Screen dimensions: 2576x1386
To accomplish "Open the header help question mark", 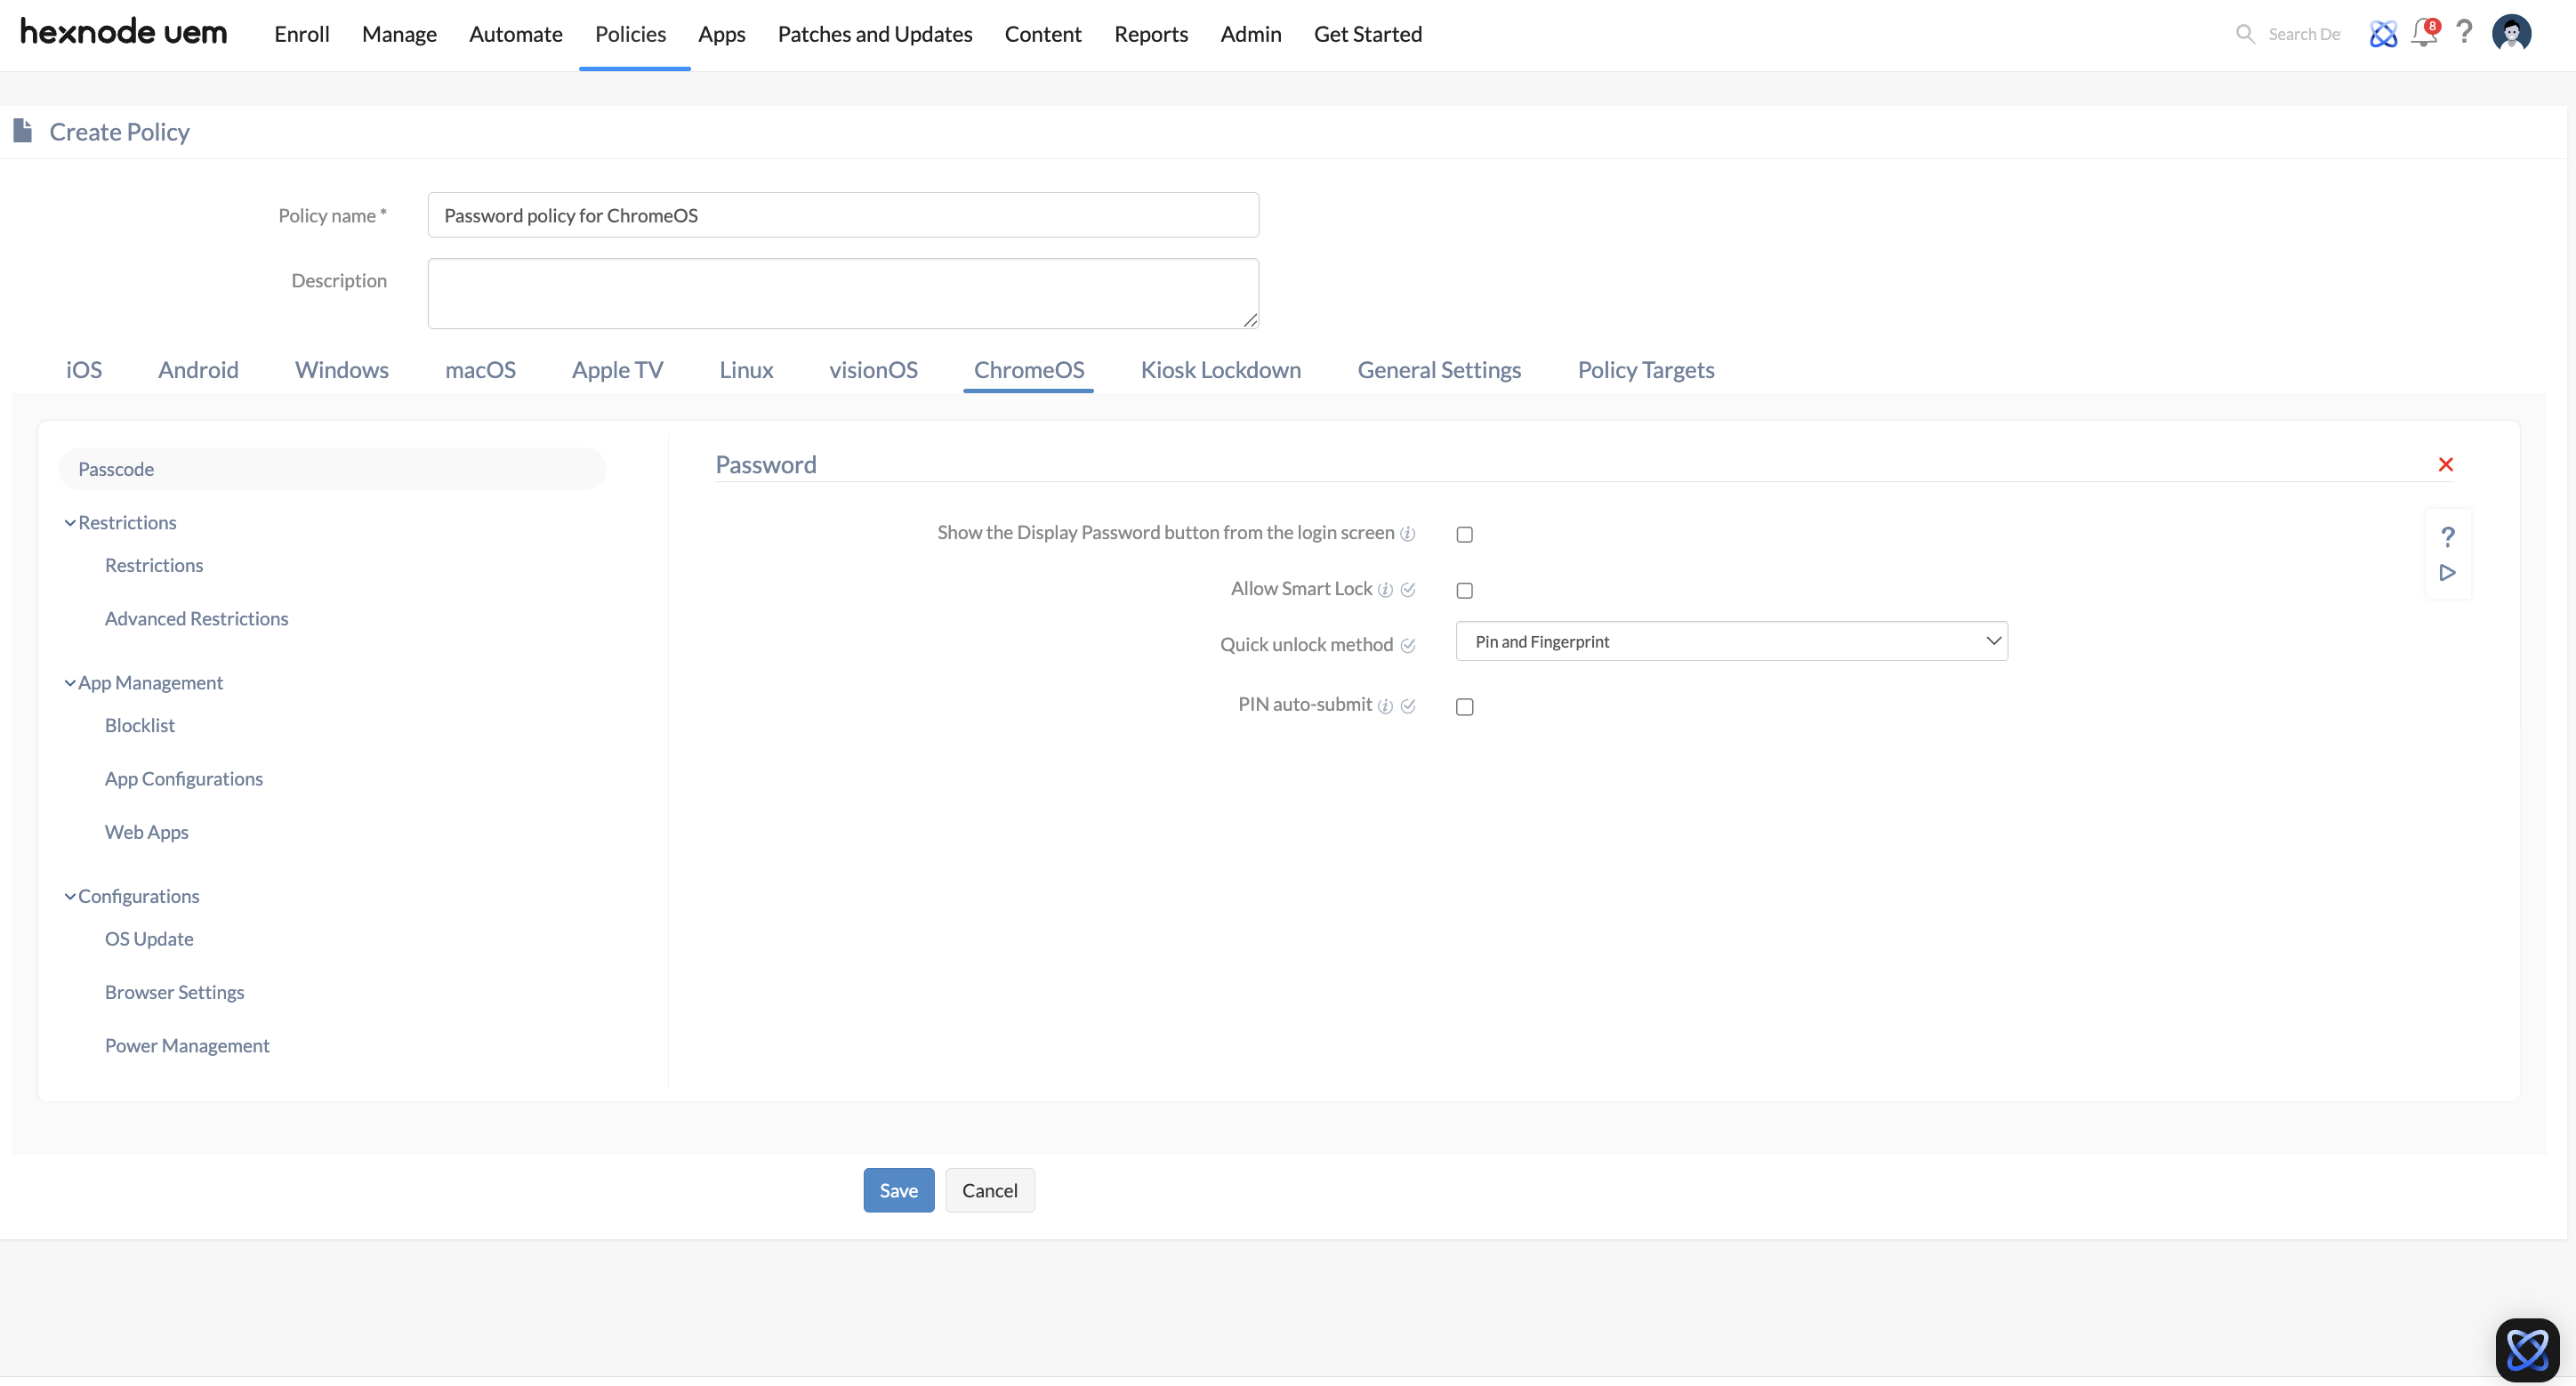I will click(2465, 33).
